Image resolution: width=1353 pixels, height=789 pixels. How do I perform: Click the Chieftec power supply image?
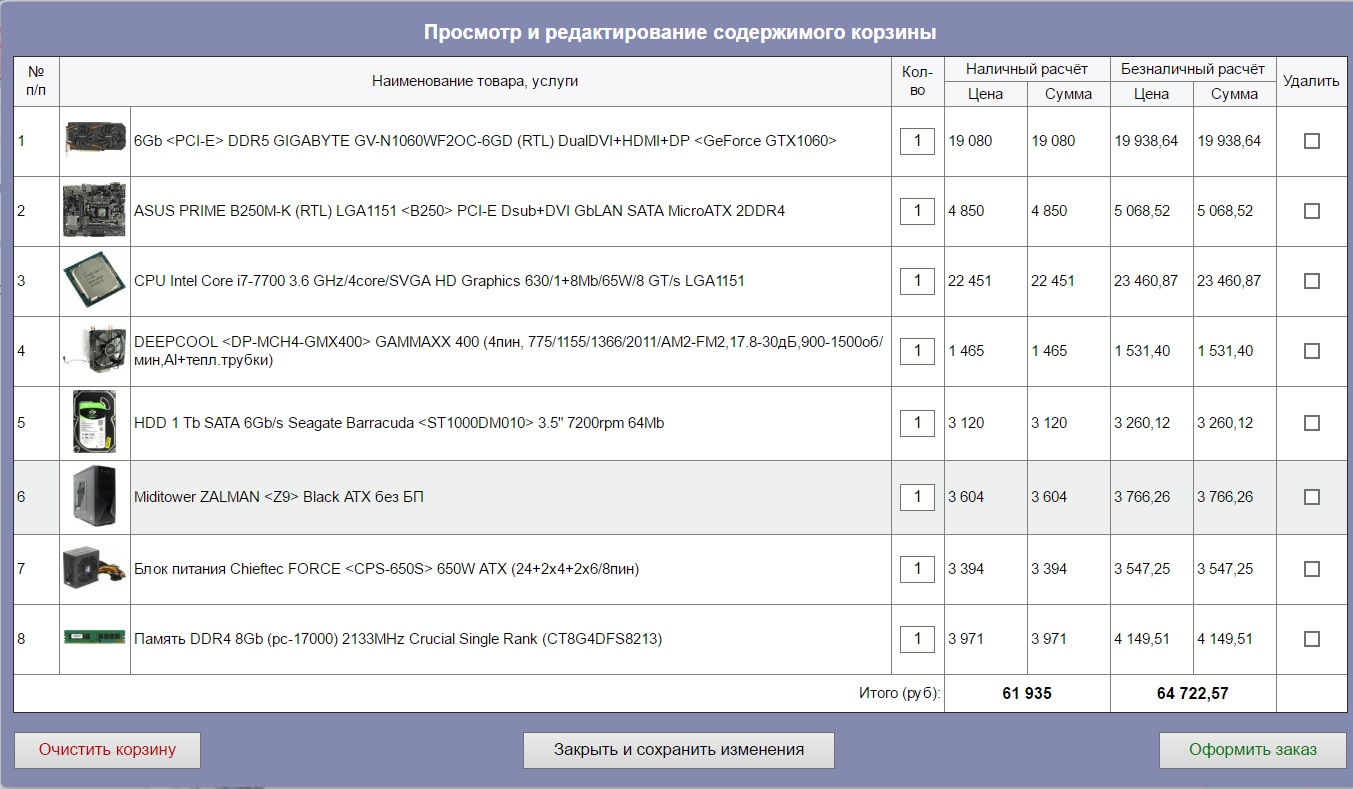point(95,569)
